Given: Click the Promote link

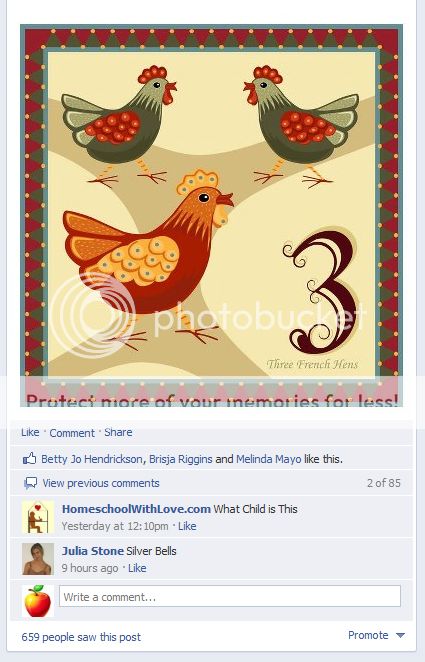Looking at the screenshot, I should [368, 635].
